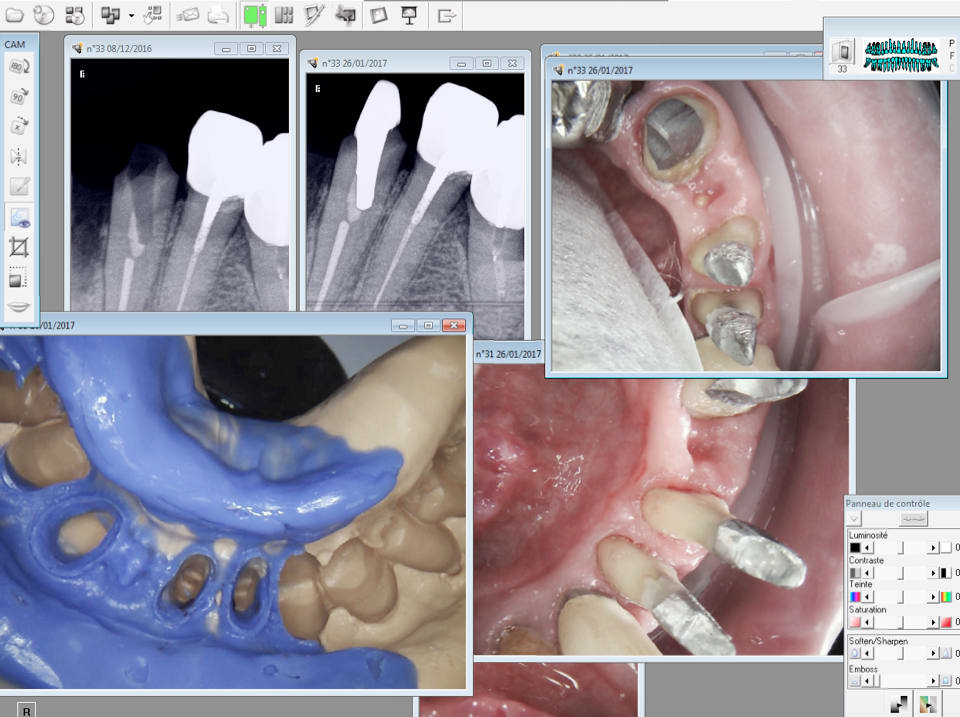Select the mirror flip tool
Image resolution: width=960 pixels, height=717 pixels.
(18, 157)
